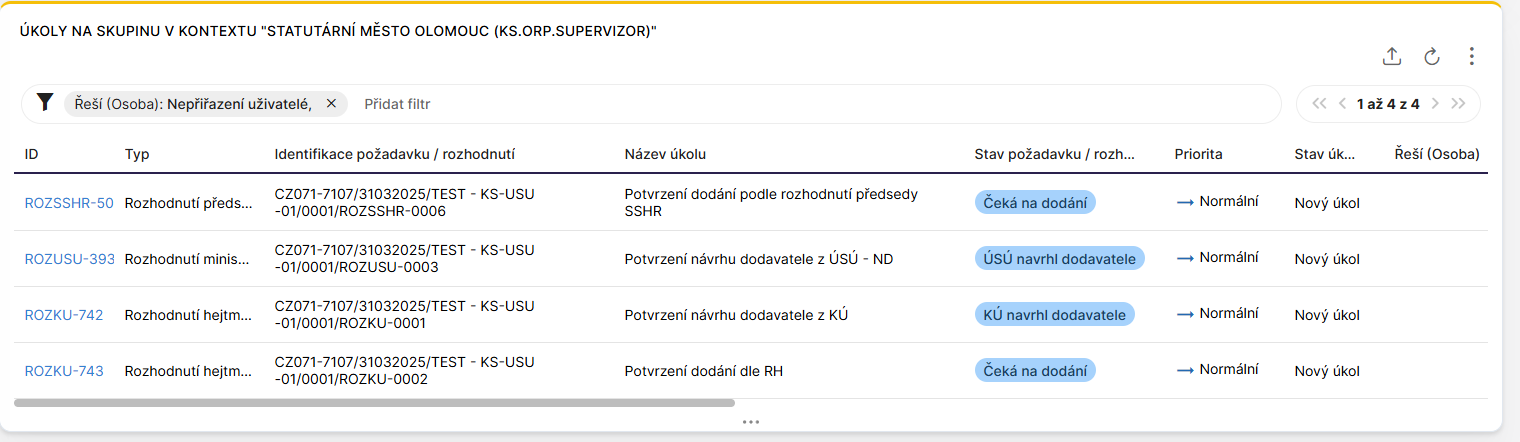
Task: Click the bottom three-dot resize handle
Action: click(751, 422)
